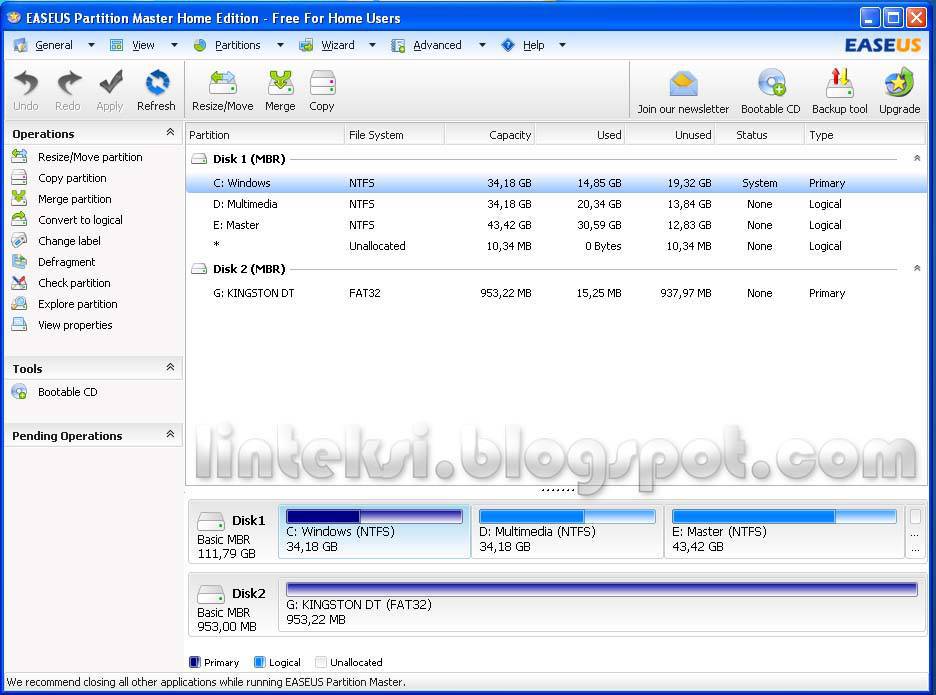Collapse the Pending Operations panel
The image size is (936, 695).
[170, 434]
